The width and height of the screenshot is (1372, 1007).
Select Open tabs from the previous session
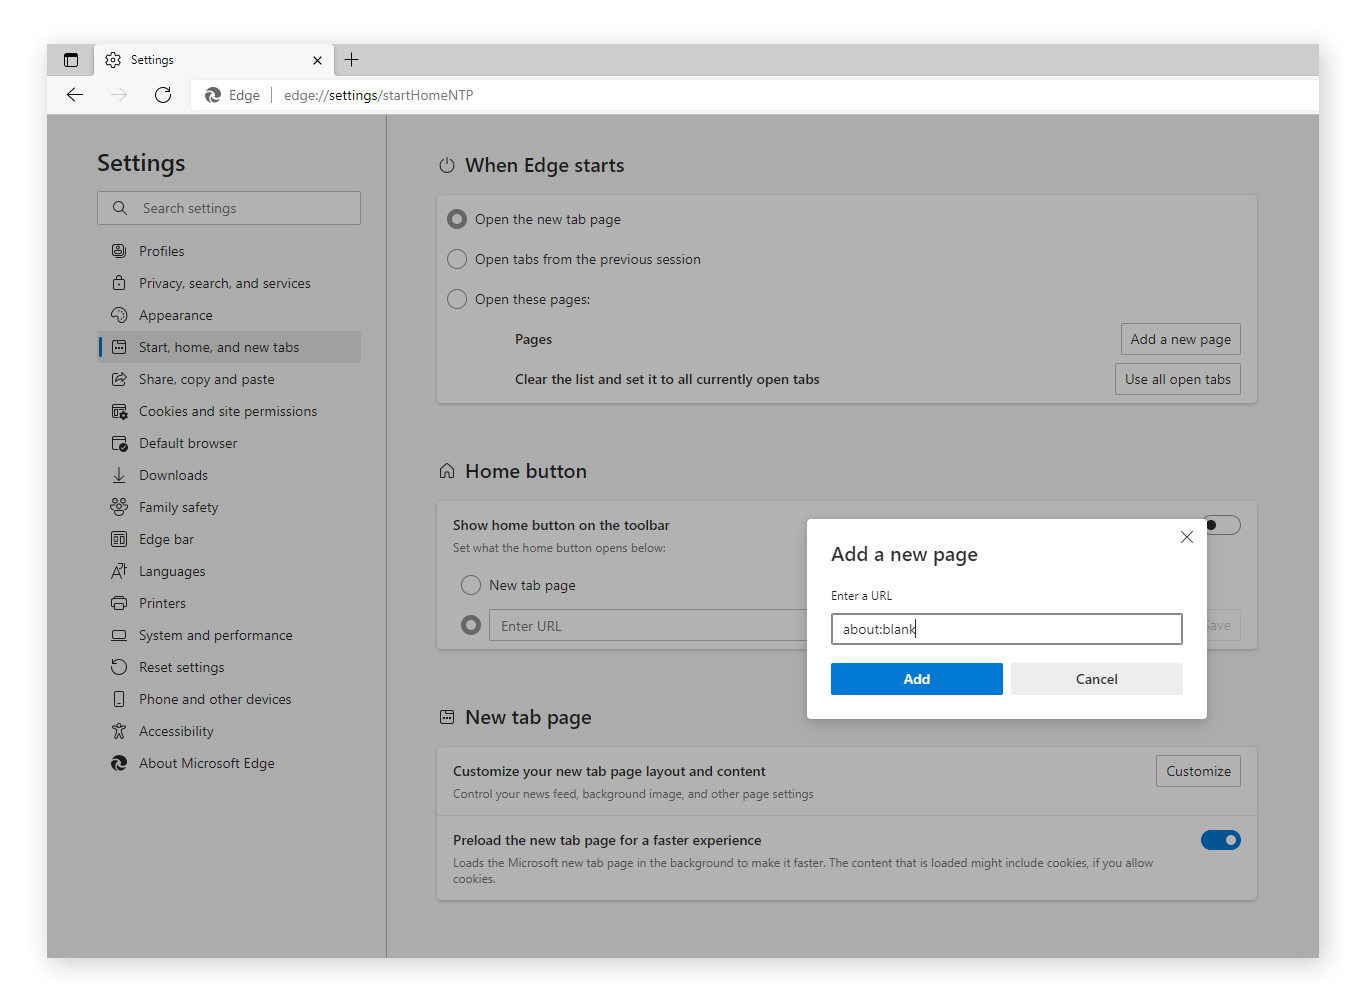(x=457, y=259)
